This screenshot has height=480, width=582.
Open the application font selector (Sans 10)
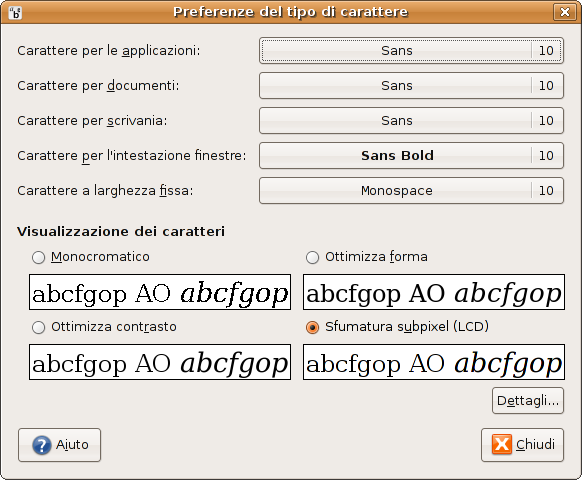coord(411,50)
